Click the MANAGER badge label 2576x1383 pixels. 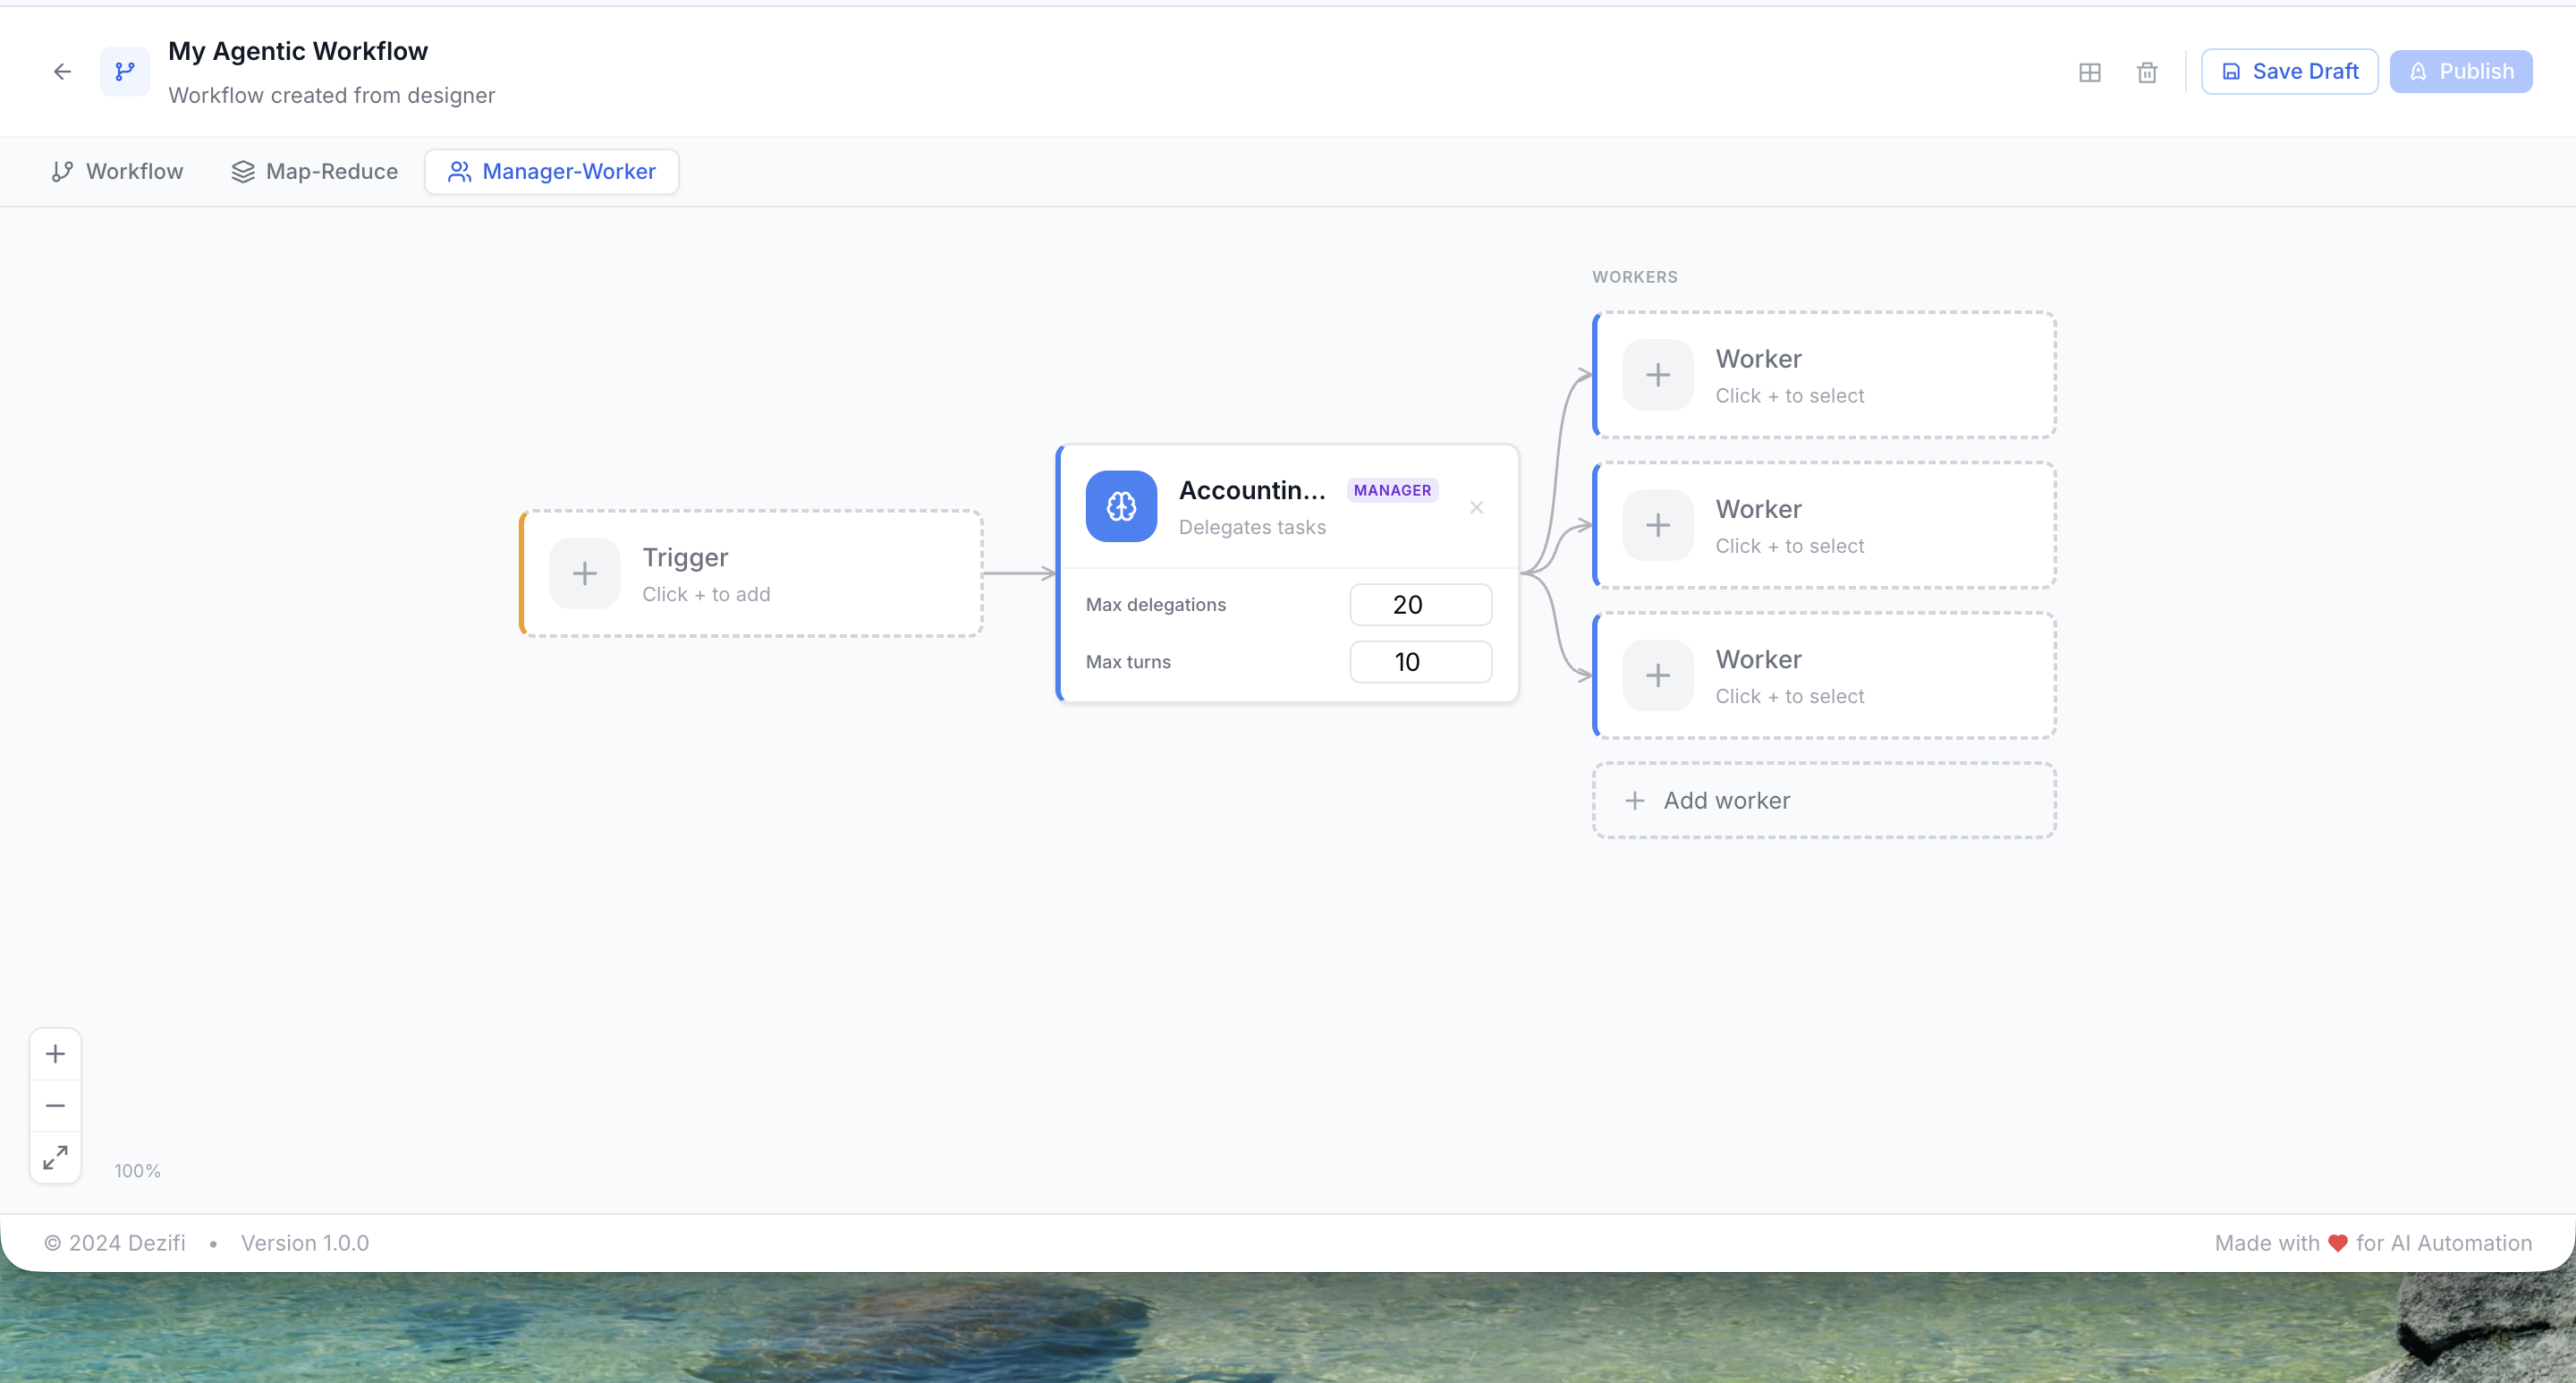tap(1392, 490)
